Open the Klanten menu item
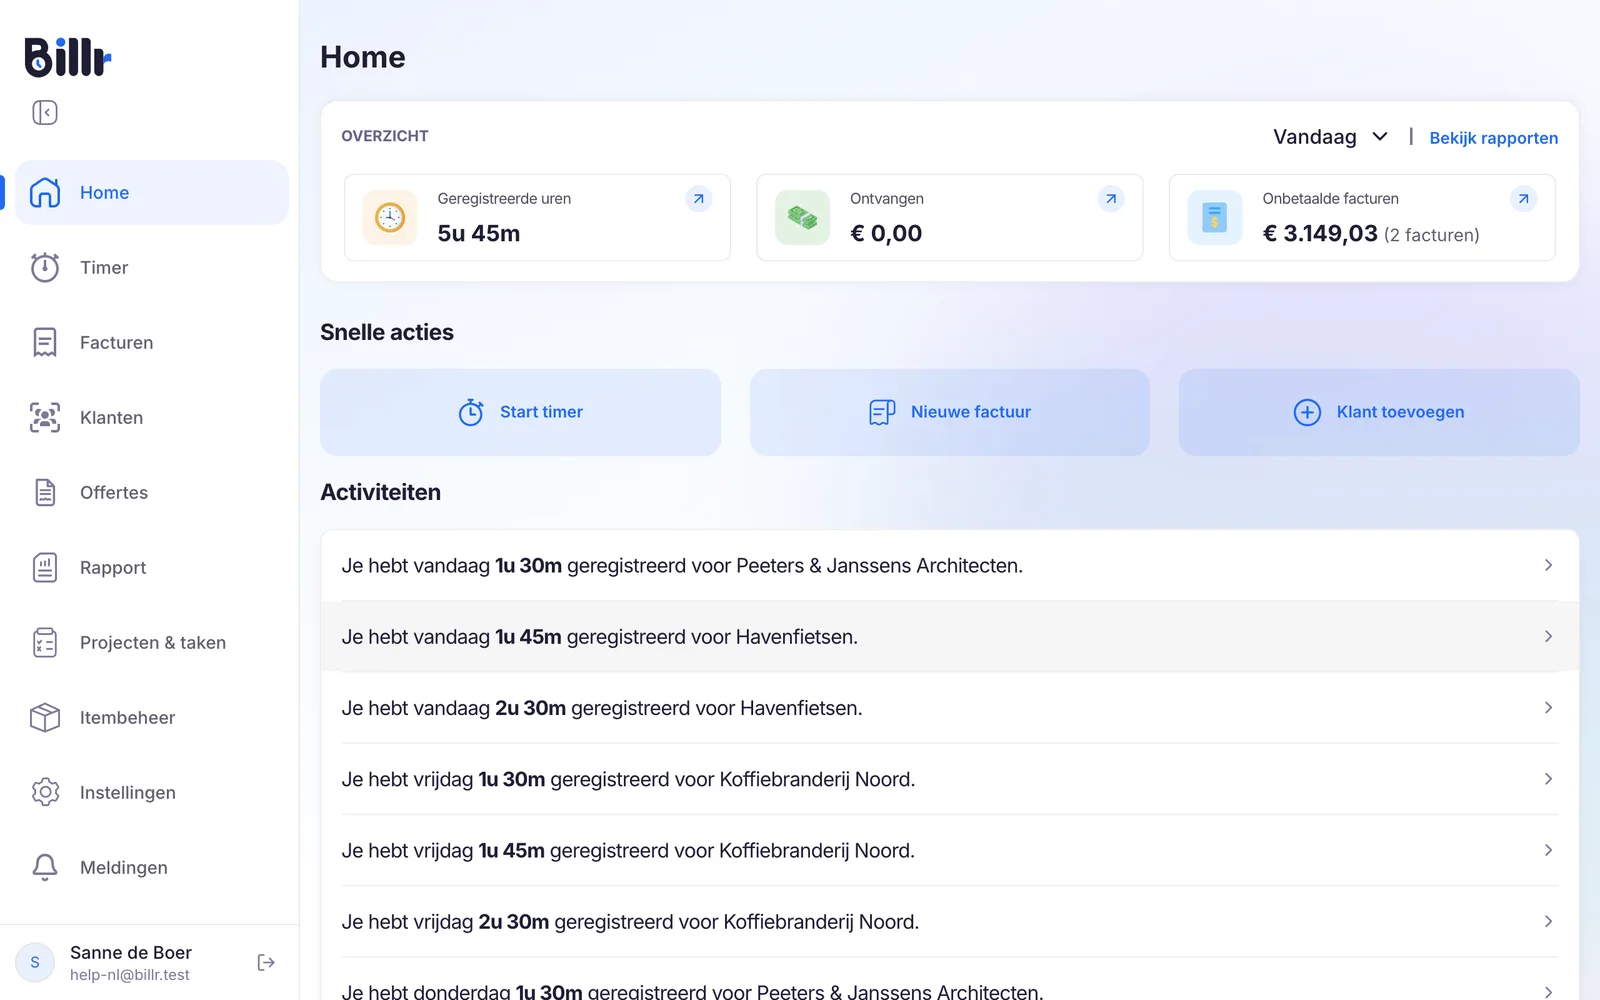 (x=152, y=417)
